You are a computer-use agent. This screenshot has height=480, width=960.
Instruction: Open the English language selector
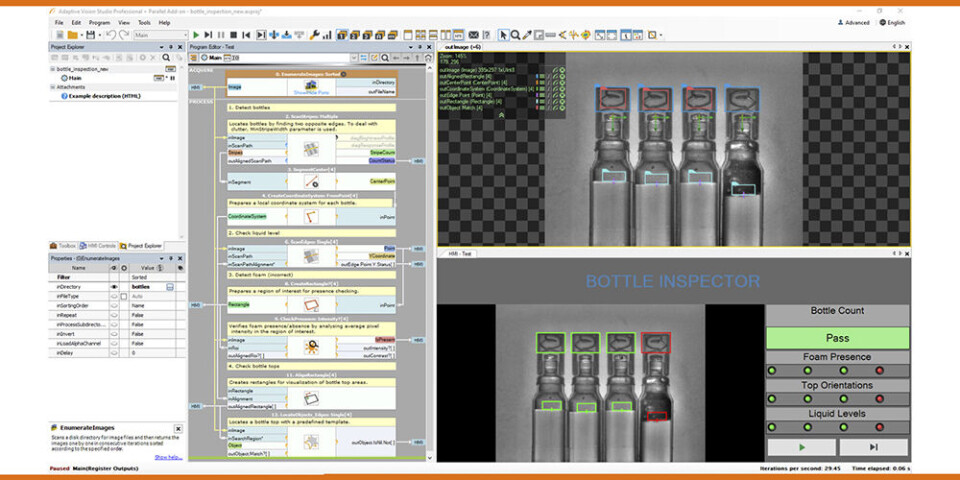[x=892, y=23]
